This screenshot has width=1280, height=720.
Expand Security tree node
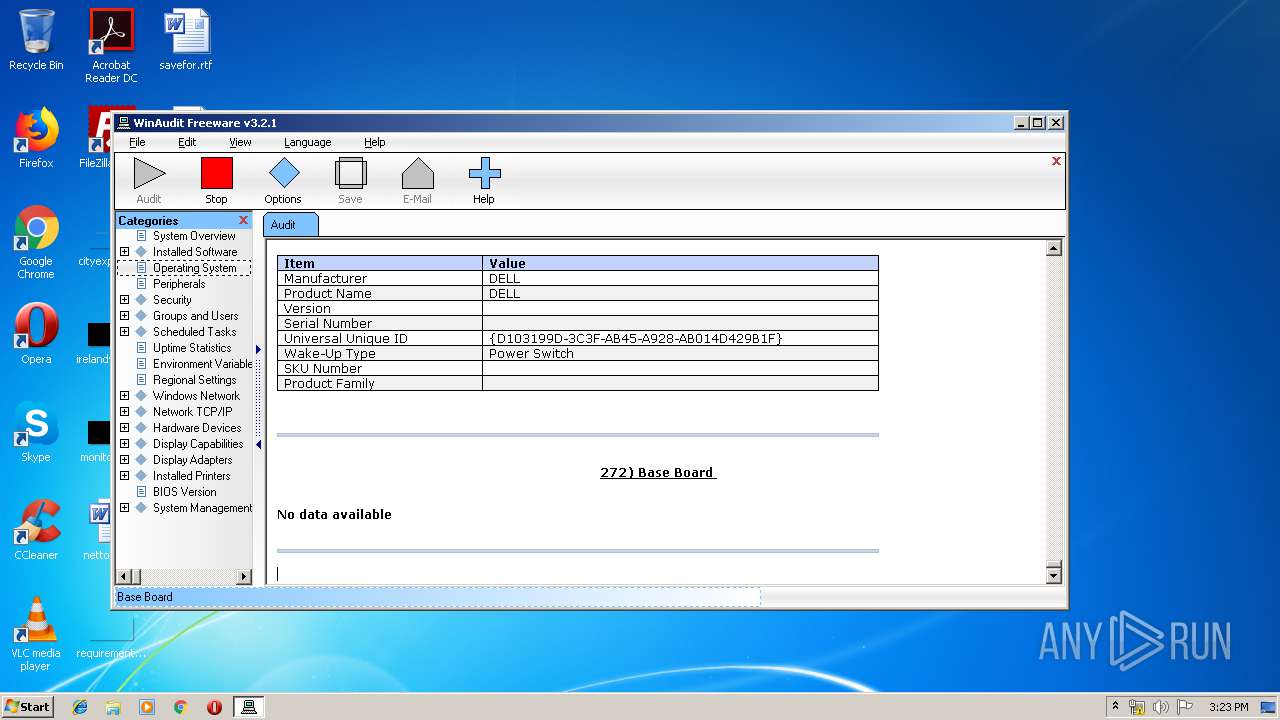point(124,300)
